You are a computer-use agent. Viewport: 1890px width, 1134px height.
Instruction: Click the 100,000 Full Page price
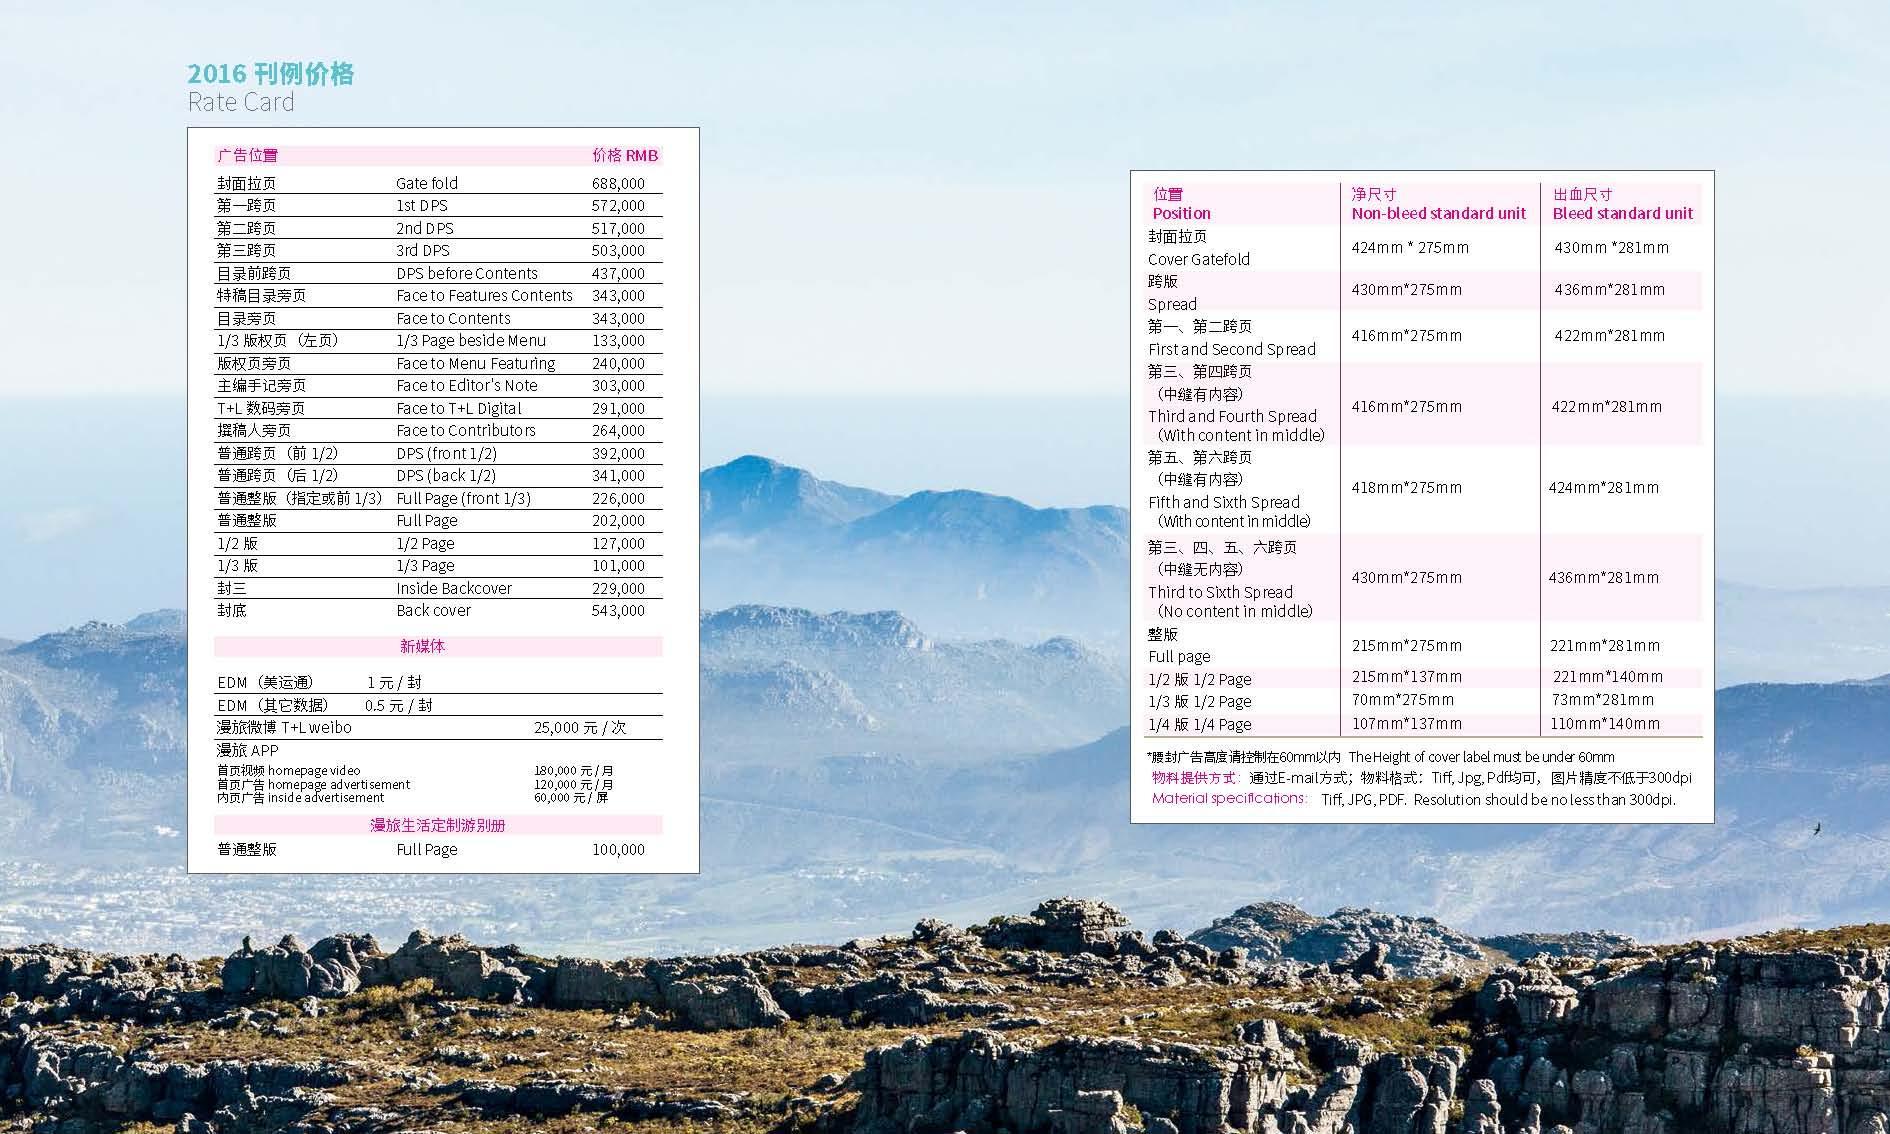click(x=618, y=850)
